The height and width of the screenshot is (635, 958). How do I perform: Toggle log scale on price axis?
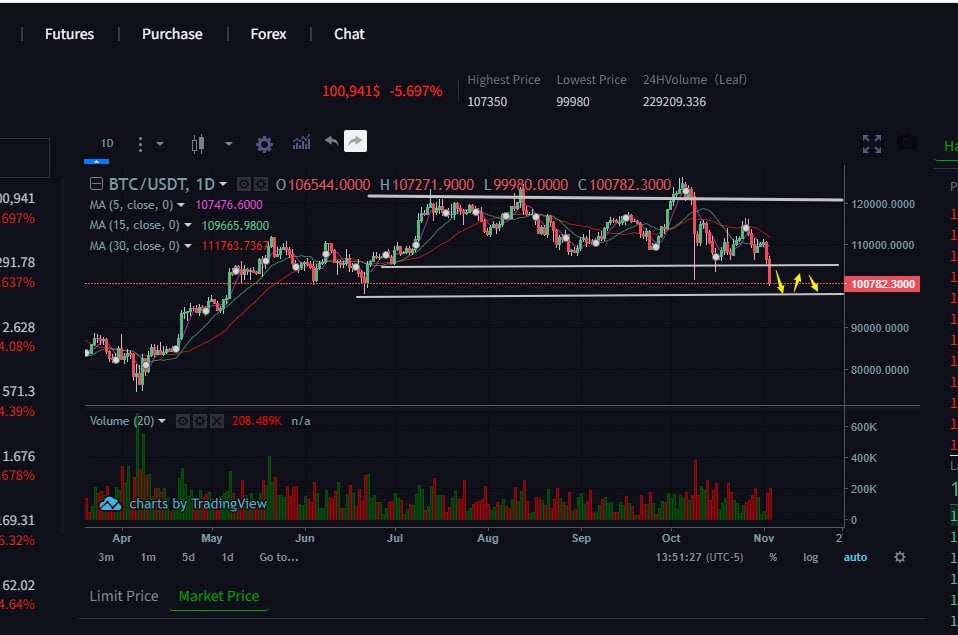click(x=810, y=557)
